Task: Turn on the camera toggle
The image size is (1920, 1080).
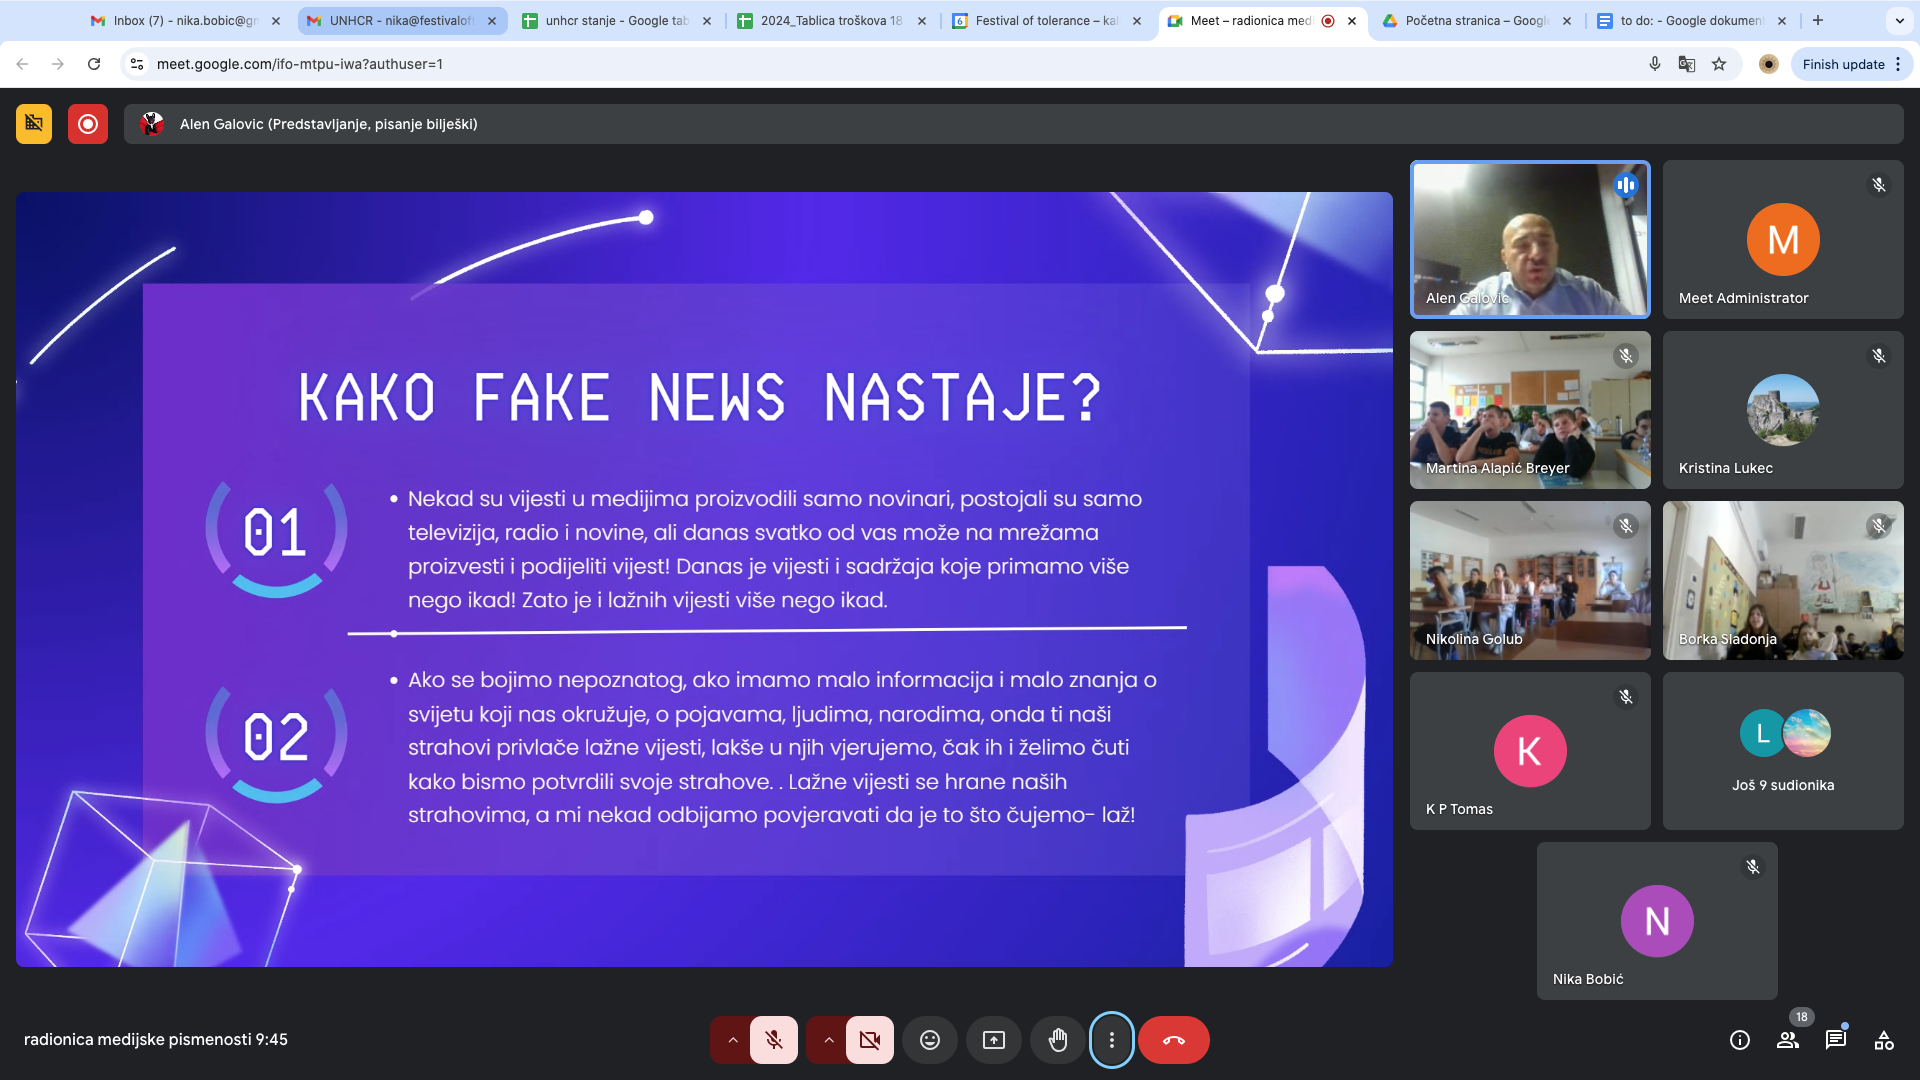Action: pyautogui.click(x=869, y=1040)
